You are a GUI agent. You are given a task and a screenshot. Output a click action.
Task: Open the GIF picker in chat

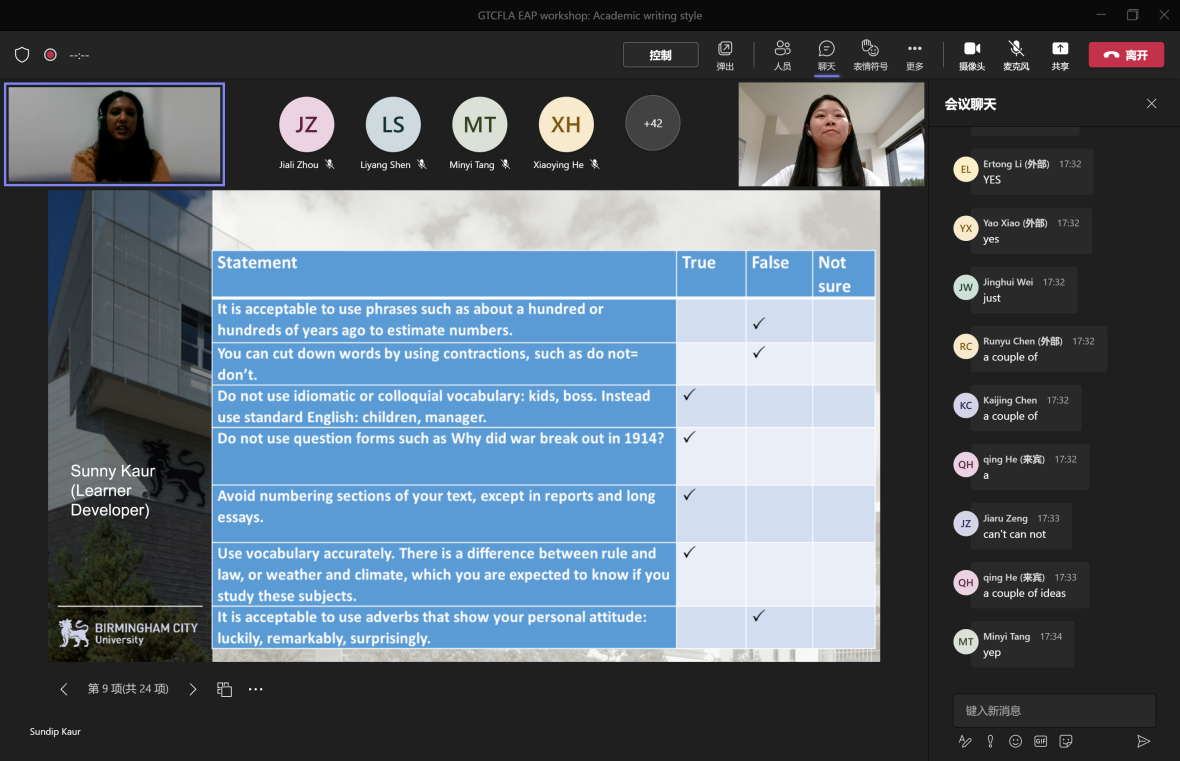click(x=1041, y=741)
